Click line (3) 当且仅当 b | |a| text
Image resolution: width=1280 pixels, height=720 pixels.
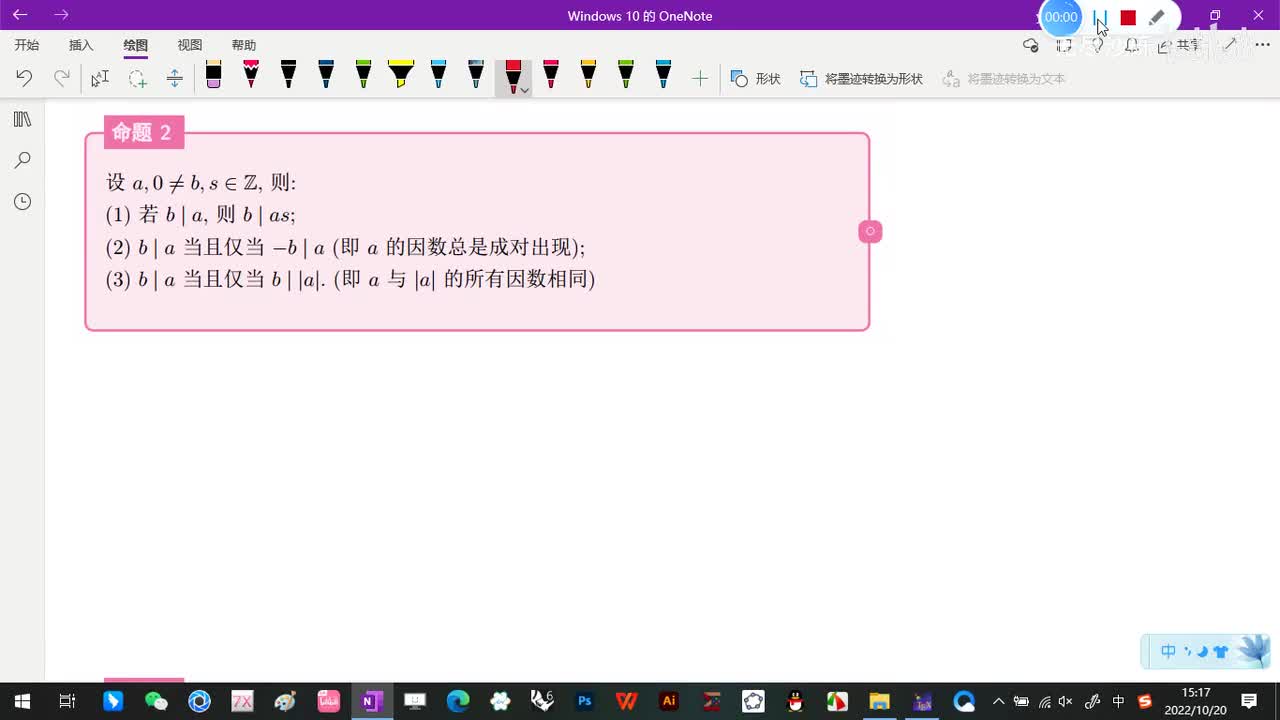point(350,279)
